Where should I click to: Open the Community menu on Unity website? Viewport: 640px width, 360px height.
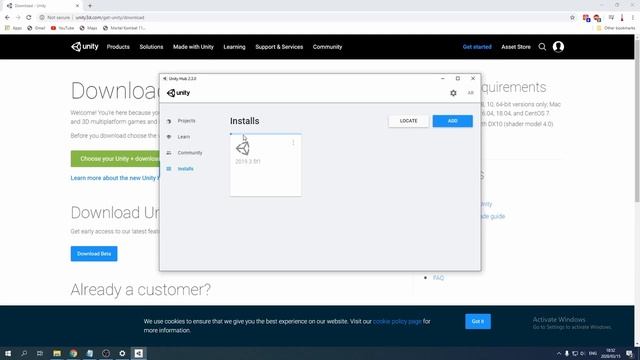pyautogui.click(x=327, y=47)
